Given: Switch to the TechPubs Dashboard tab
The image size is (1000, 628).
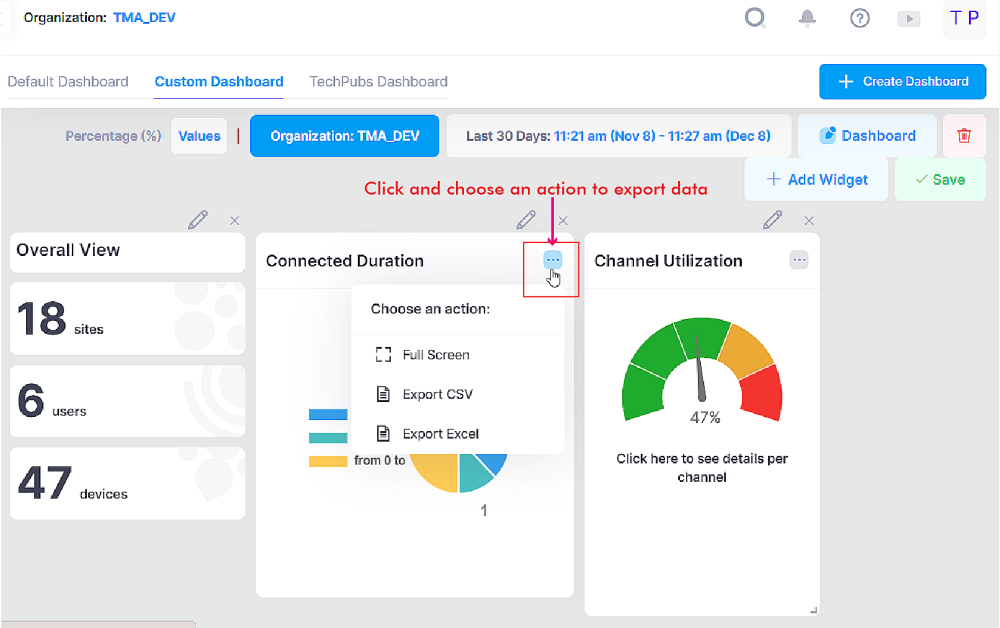Looking at the screenshot, I should pyautogui.click(x=378, y=82).
